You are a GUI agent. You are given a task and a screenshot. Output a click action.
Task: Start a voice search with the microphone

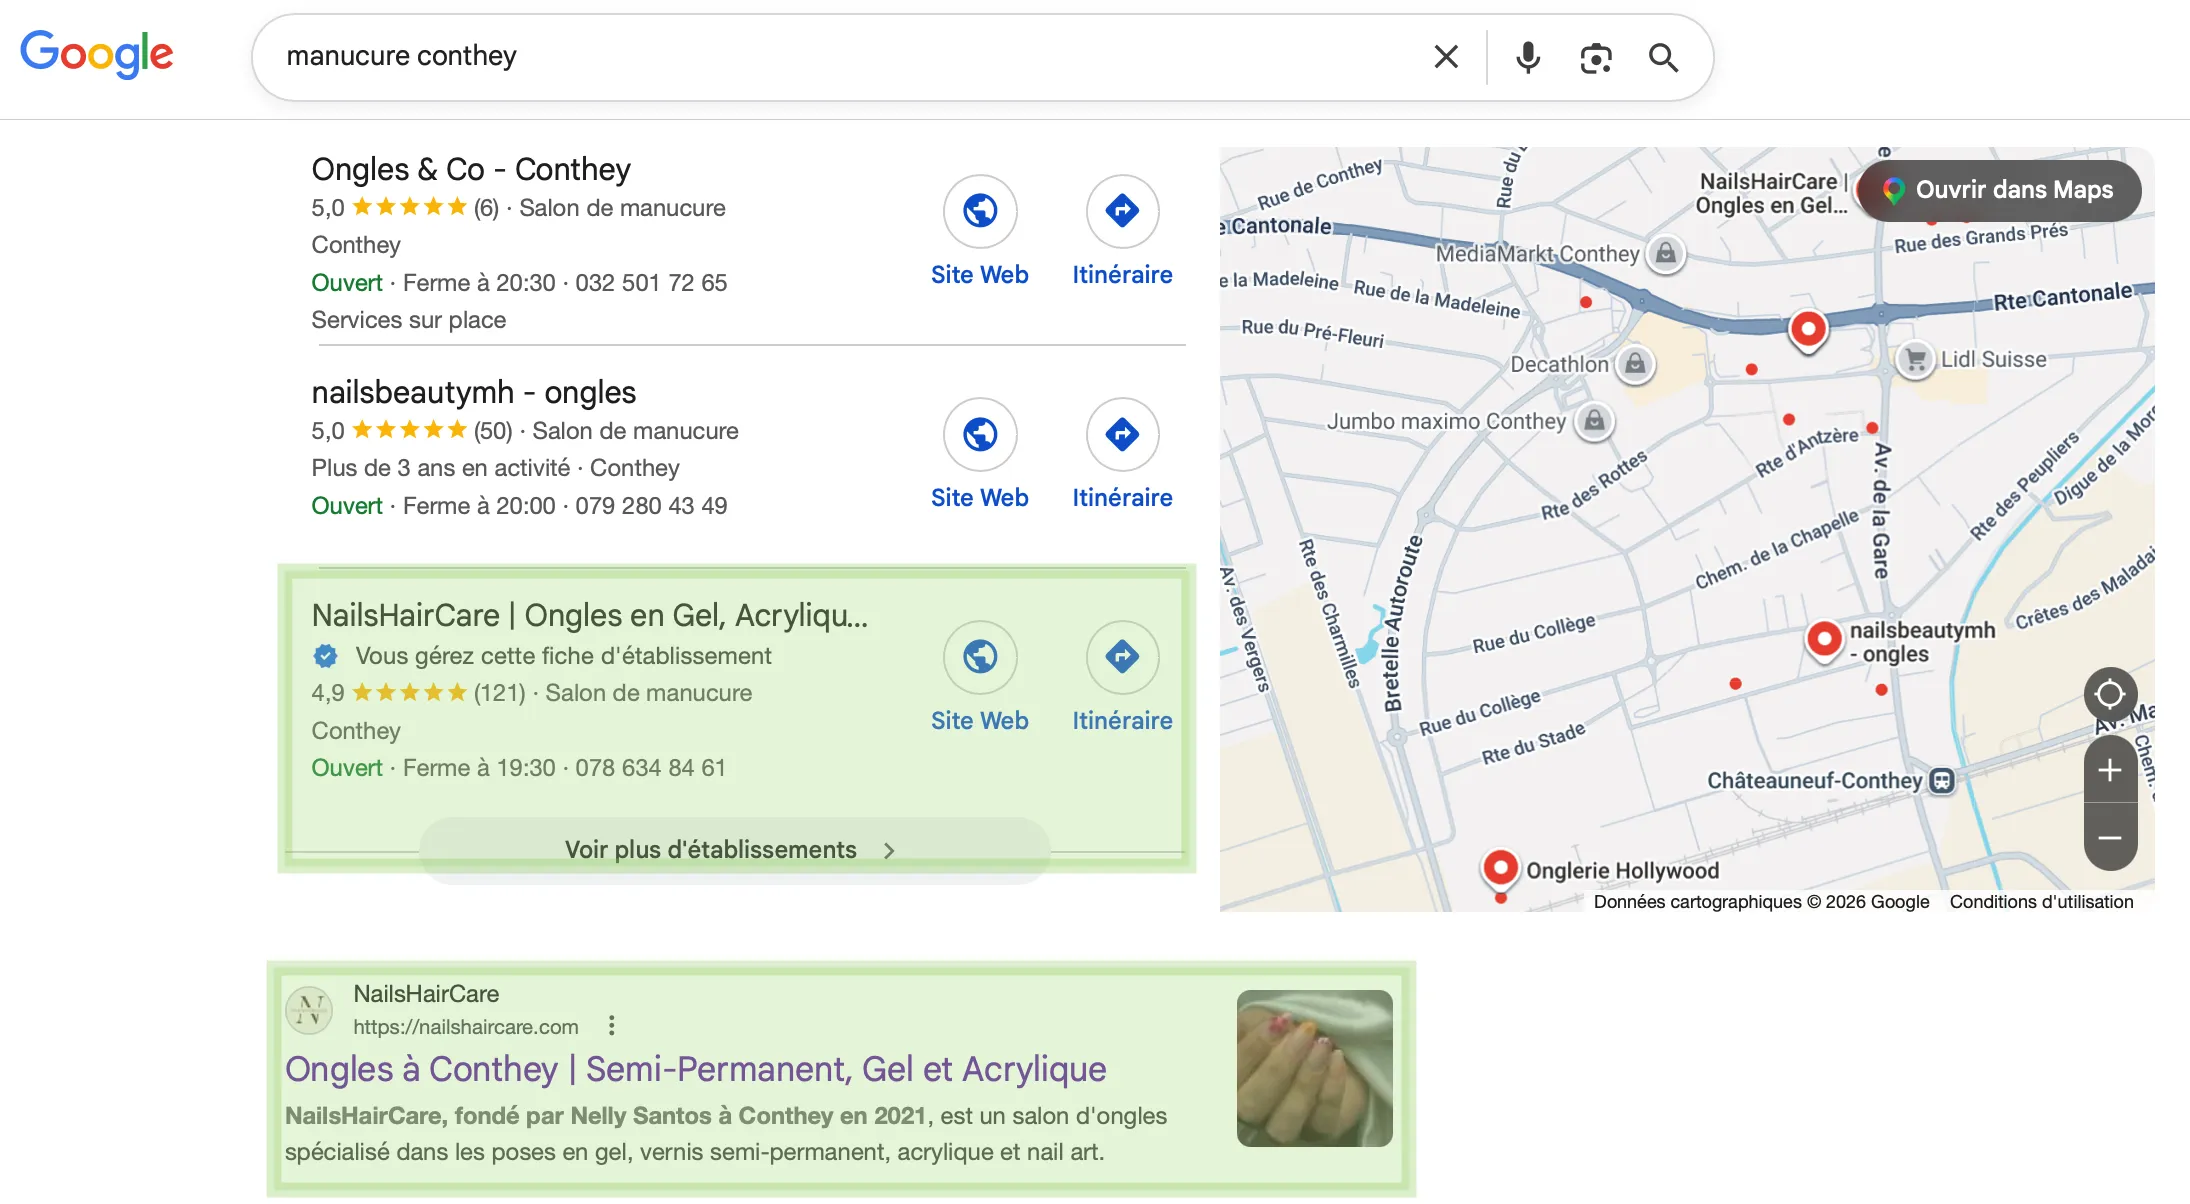tap(1527, 57)
